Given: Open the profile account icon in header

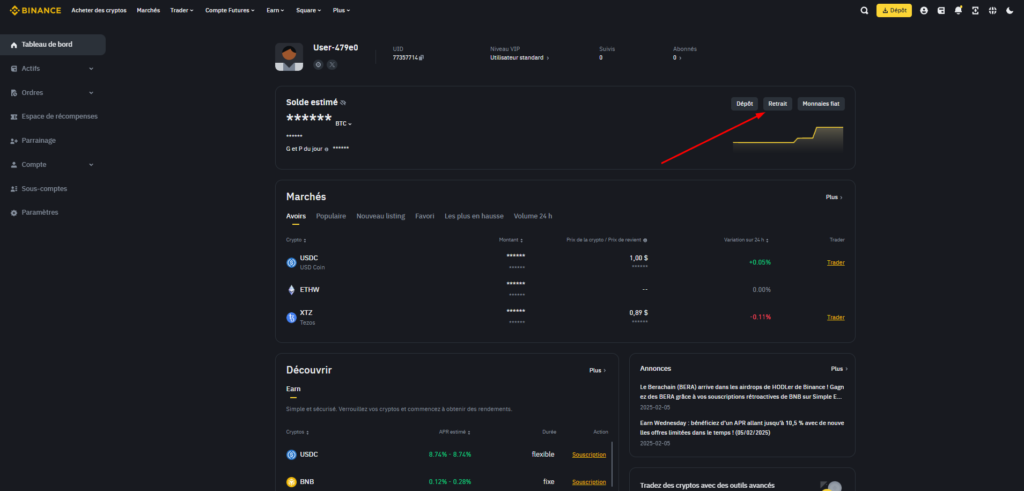Looking at the screenshot, I should (924, 10).
